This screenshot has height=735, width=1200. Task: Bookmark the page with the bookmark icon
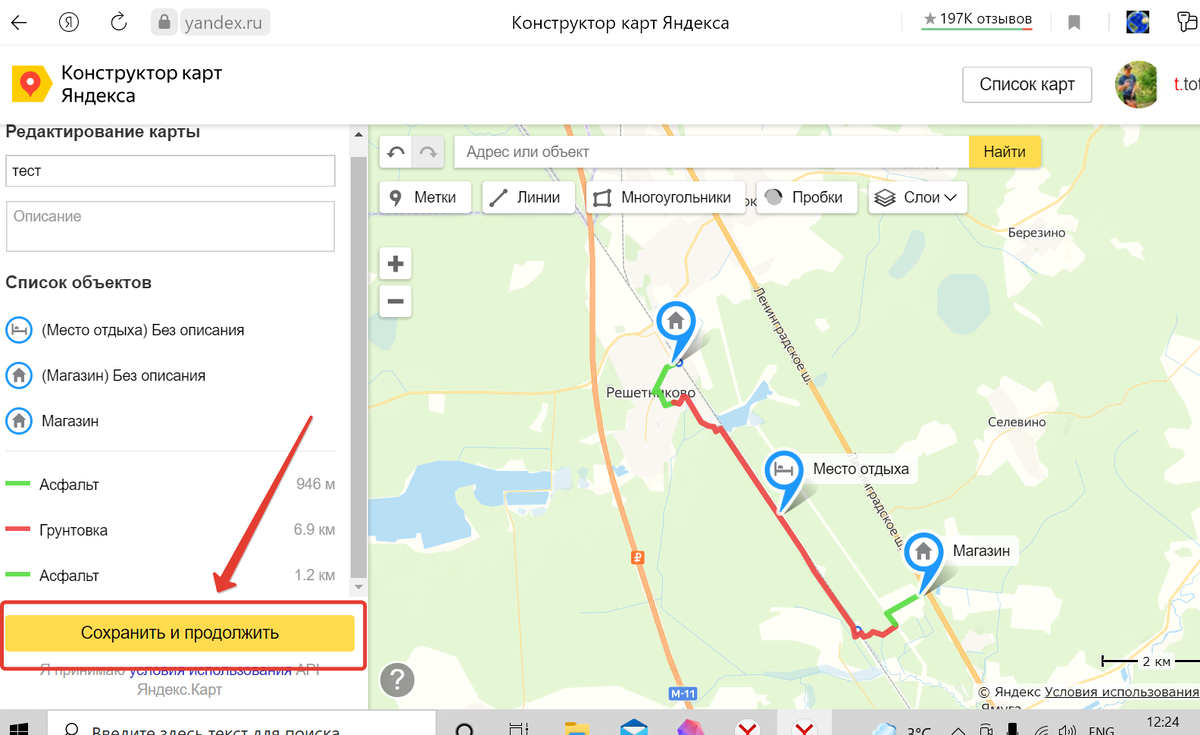click(x=1075, y=22)
